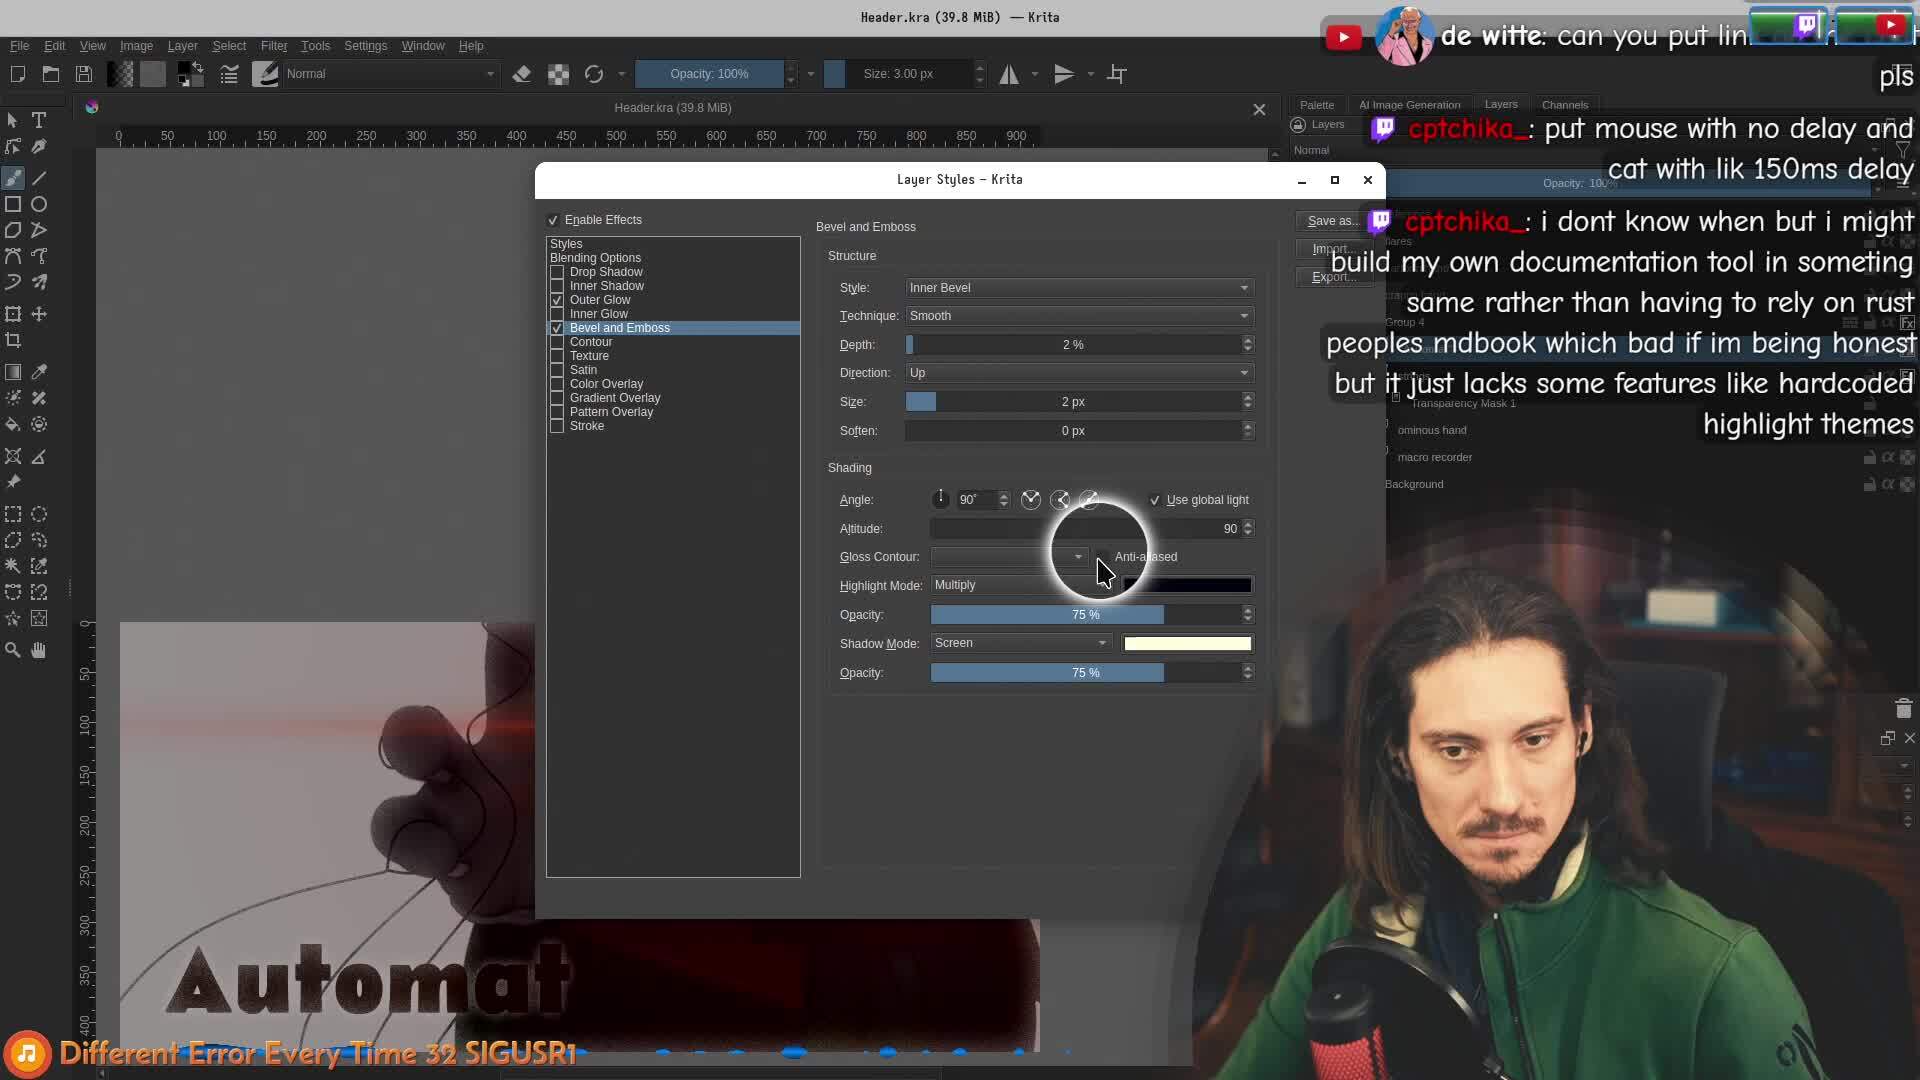Click the horizontal mirror tool icon
Viewport: 1920px width, 1080px height.
click(x=1009, y=74)
